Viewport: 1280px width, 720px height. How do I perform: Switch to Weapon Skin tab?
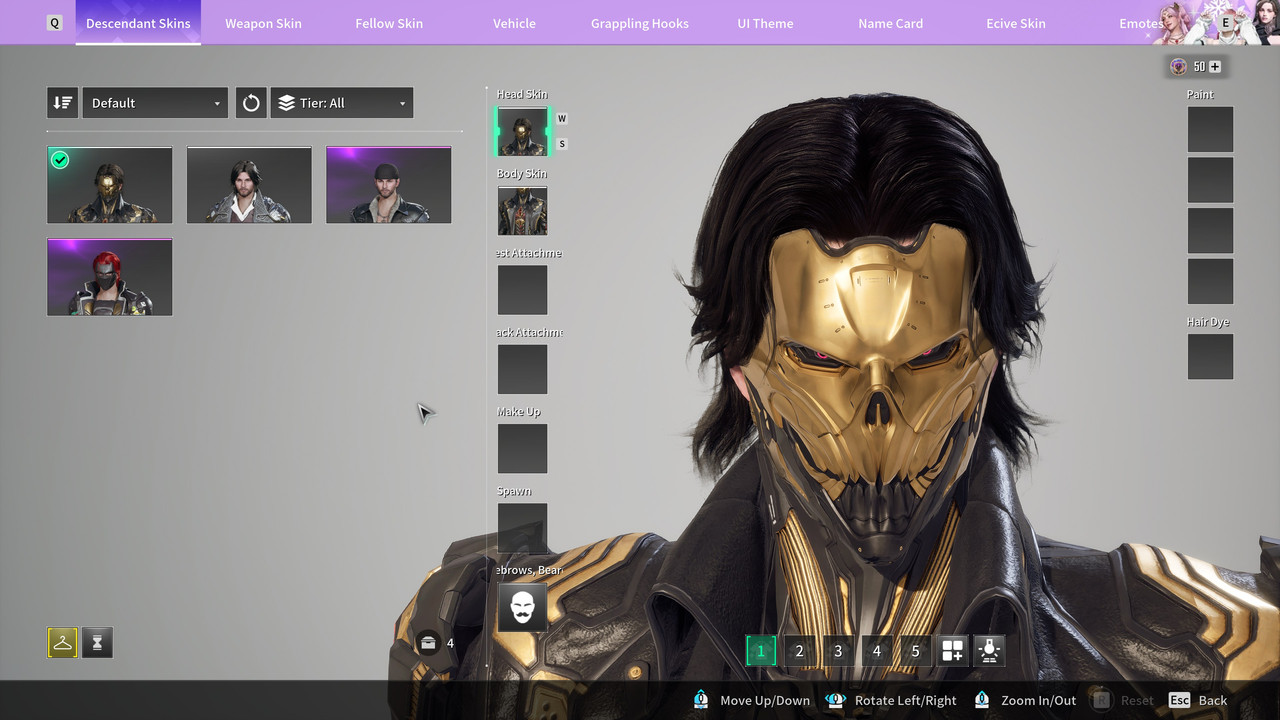coord(263,23)
